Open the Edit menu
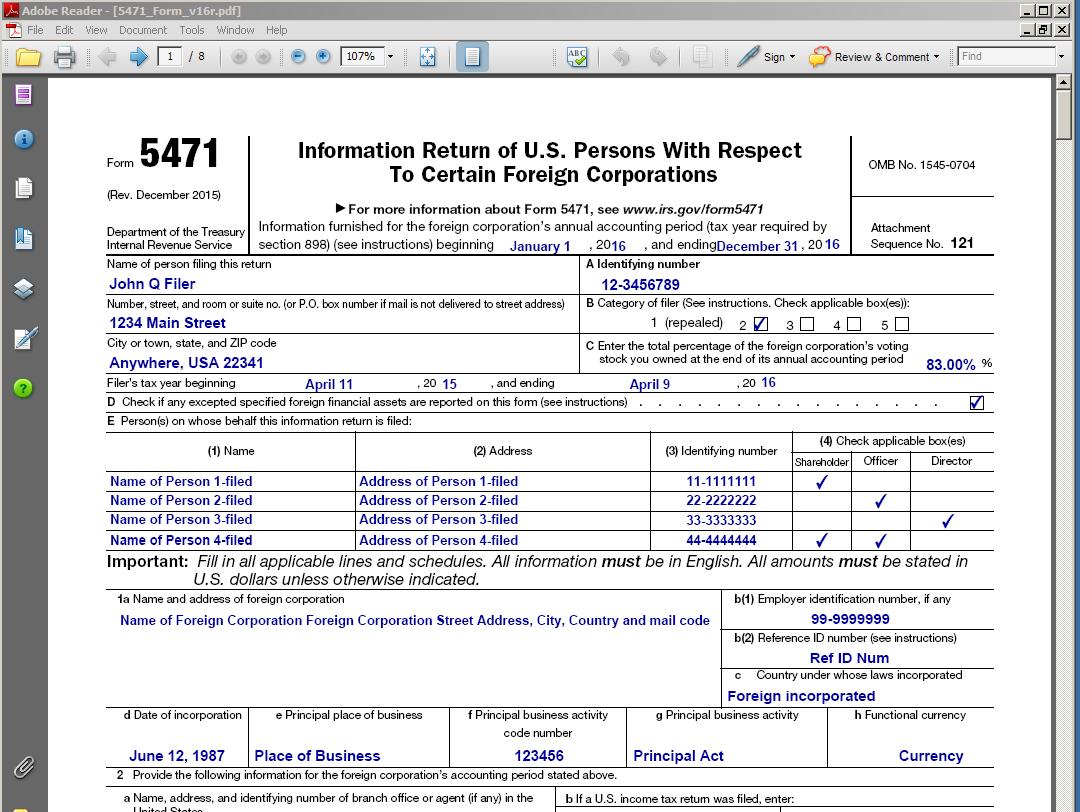The width and height of the screenshot is (1080, 812). pyautogui.click(x=64, y=30)
